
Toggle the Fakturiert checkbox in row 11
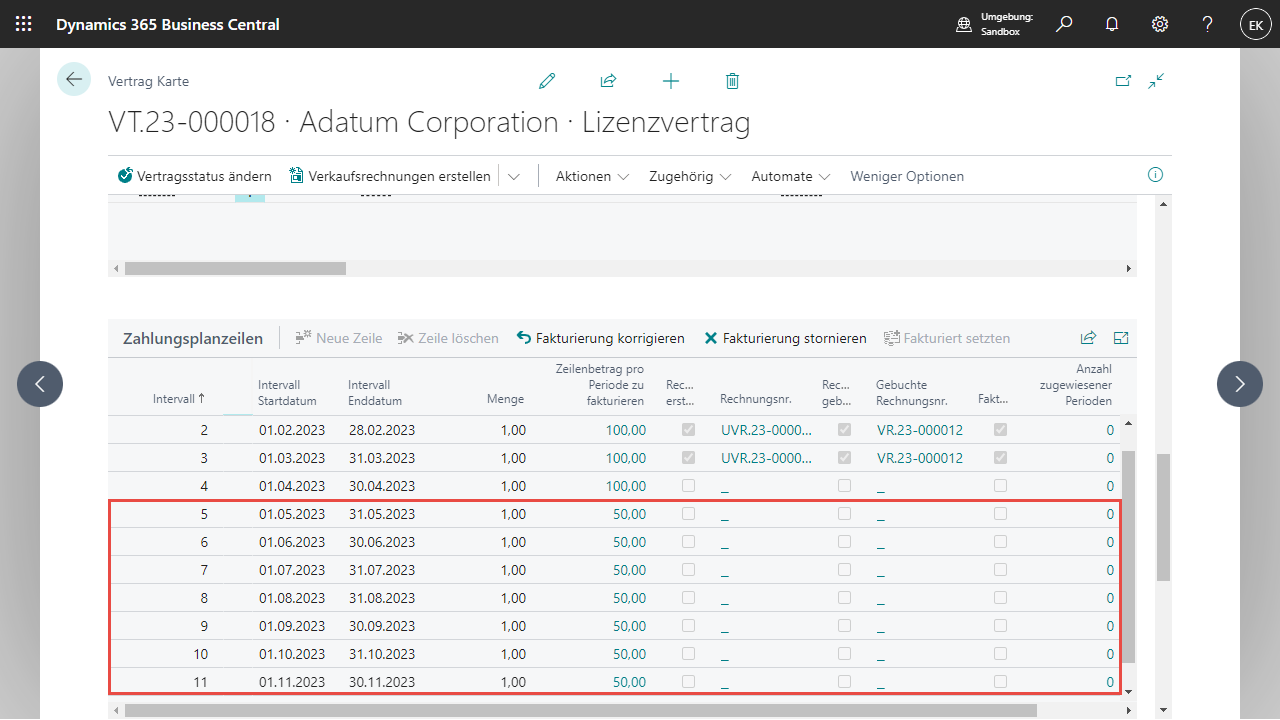1001,681
